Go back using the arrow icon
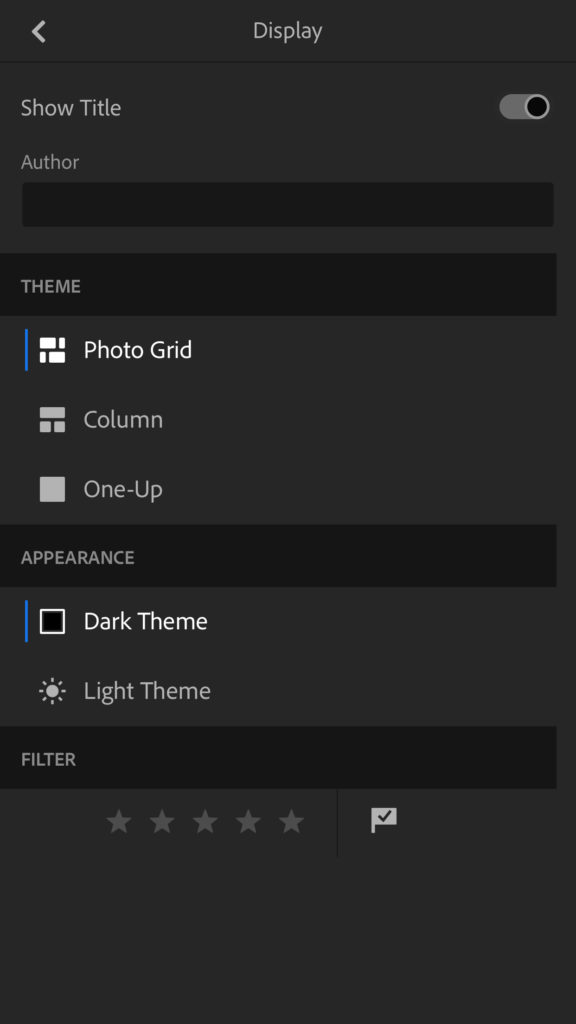 39,31
